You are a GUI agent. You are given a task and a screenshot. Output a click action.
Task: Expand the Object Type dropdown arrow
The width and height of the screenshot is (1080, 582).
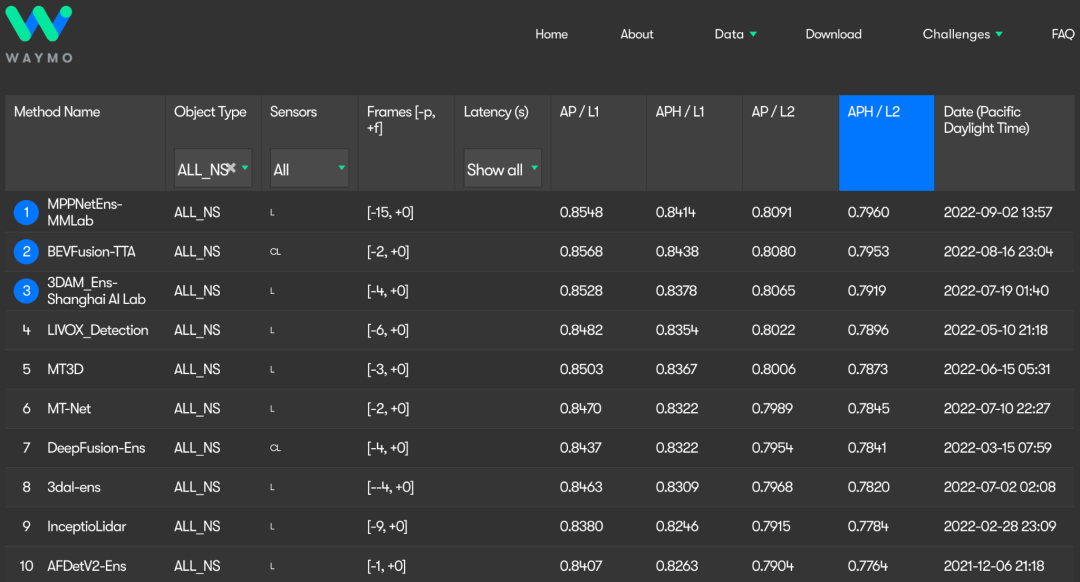pos(245,169)
